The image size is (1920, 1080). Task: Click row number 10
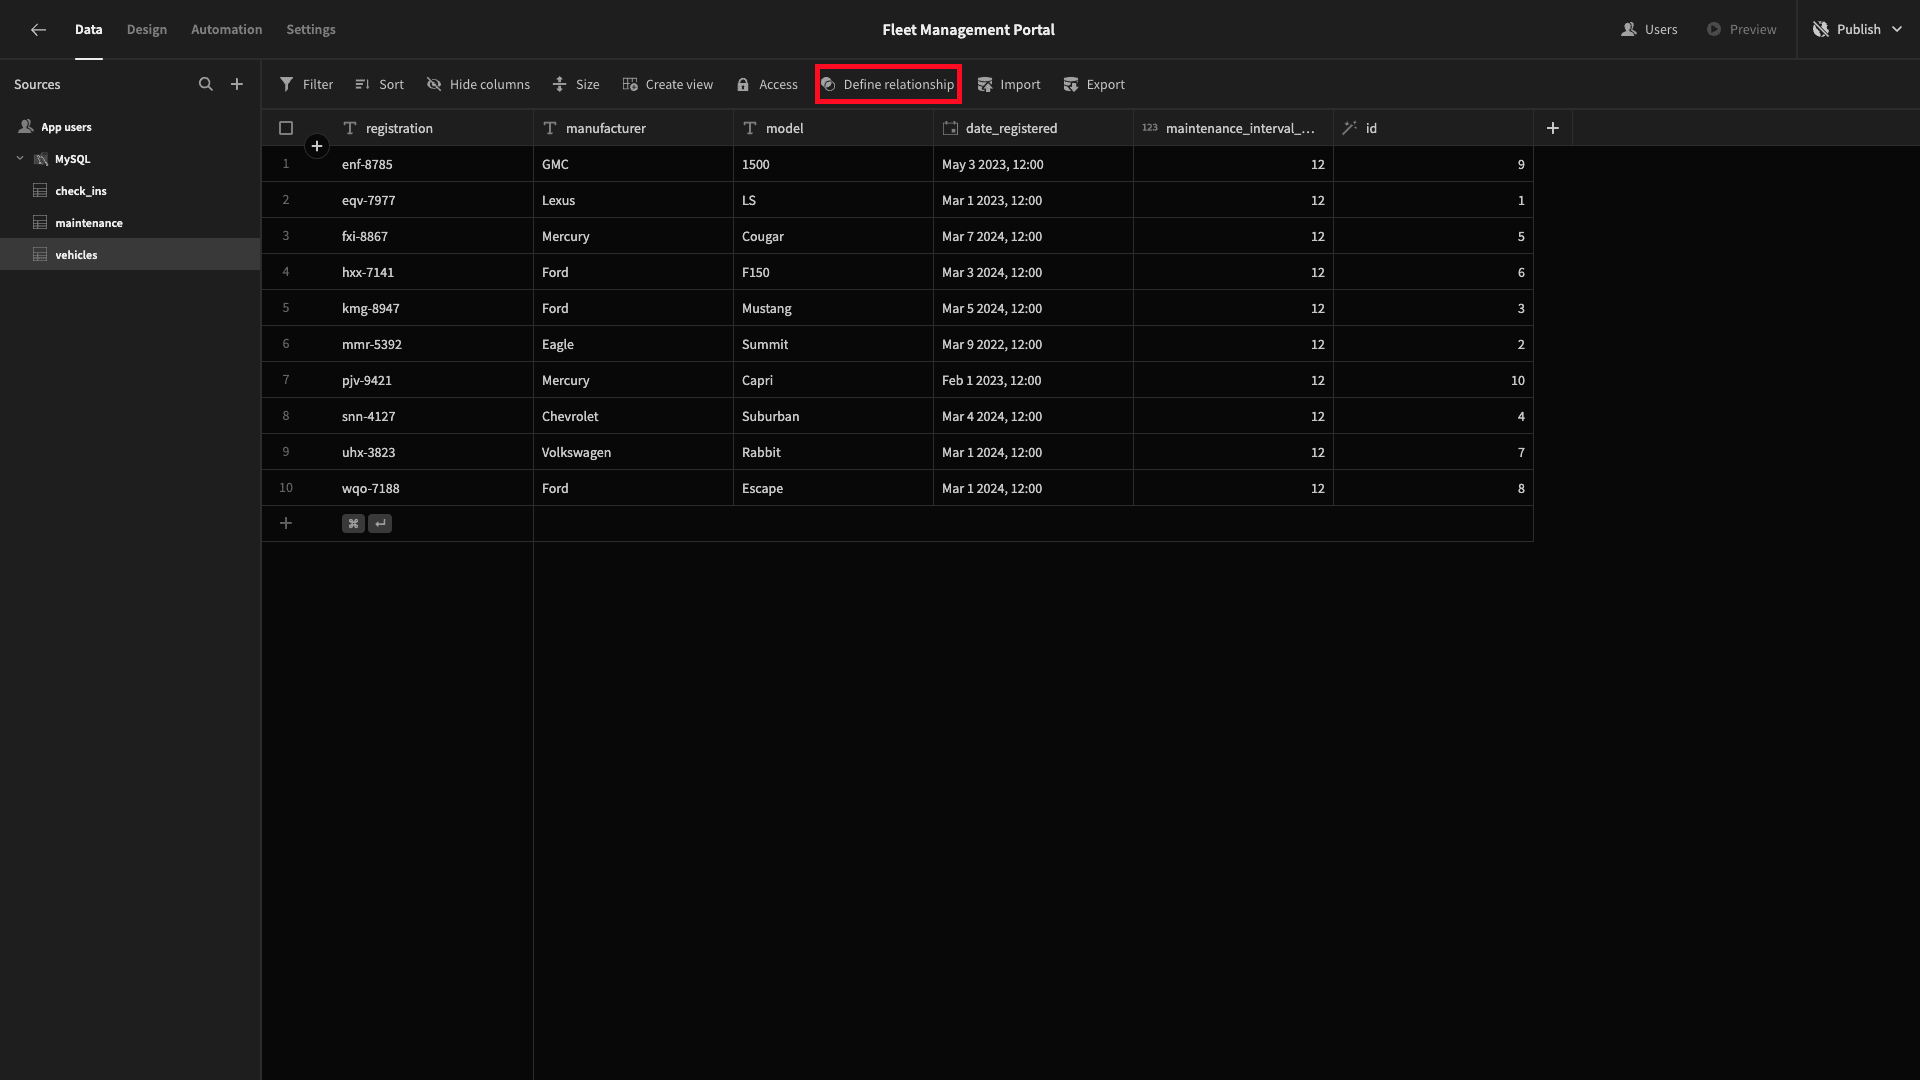(286, 488)
